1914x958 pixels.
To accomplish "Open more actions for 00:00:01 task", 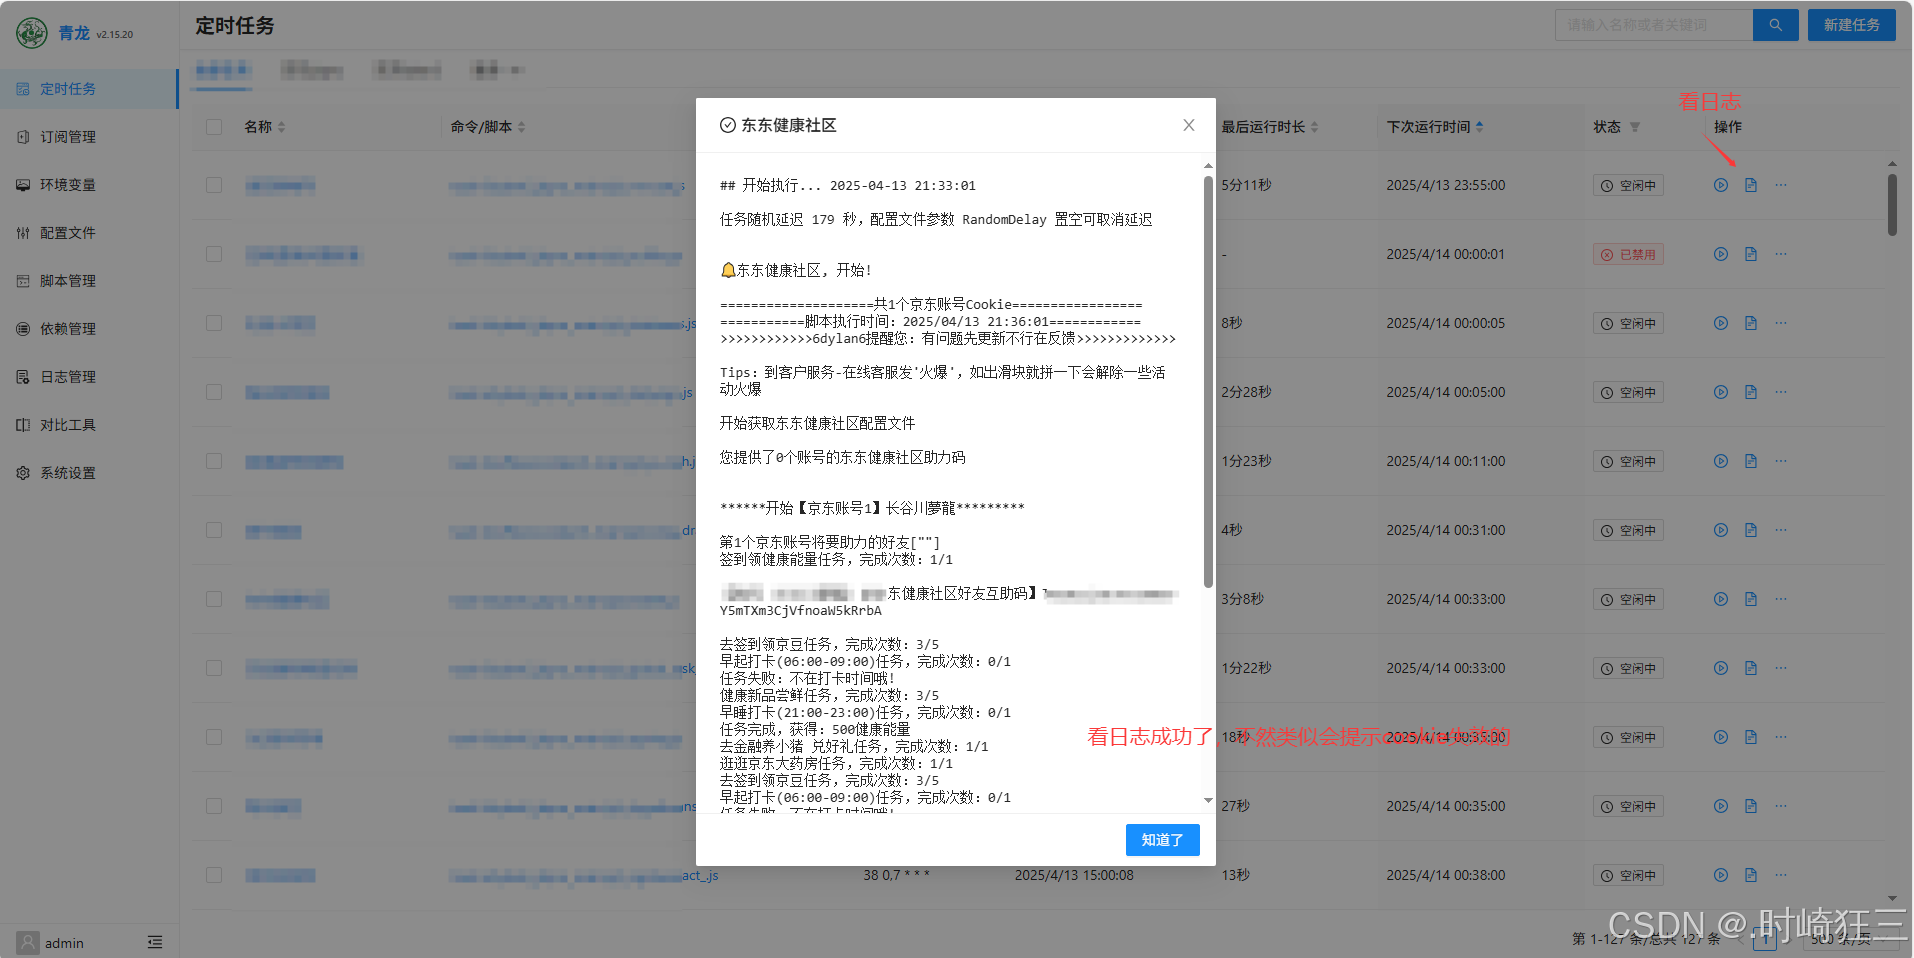I will pos(1781,254).
